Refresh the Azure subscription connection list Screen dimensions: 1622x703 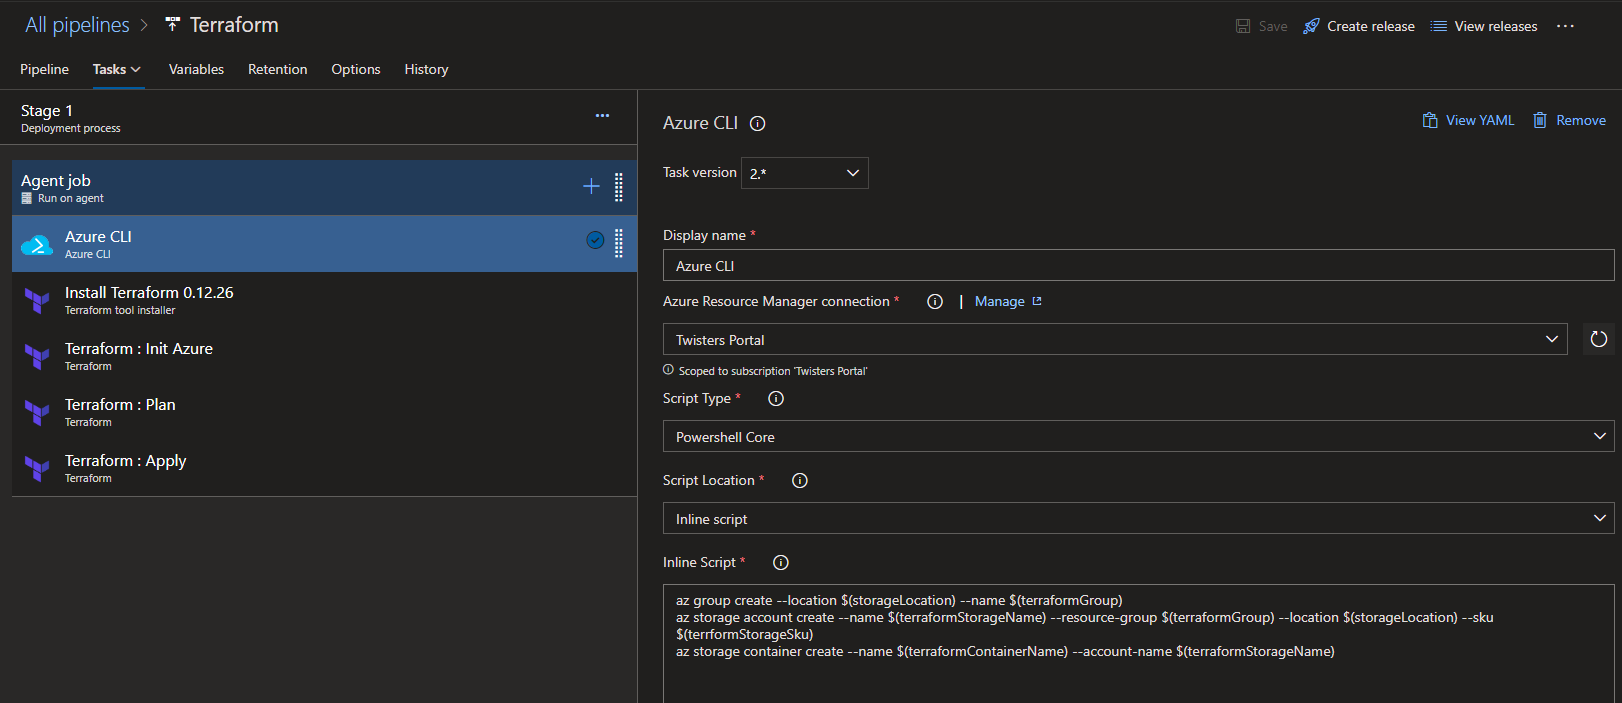pos(1598,340)
